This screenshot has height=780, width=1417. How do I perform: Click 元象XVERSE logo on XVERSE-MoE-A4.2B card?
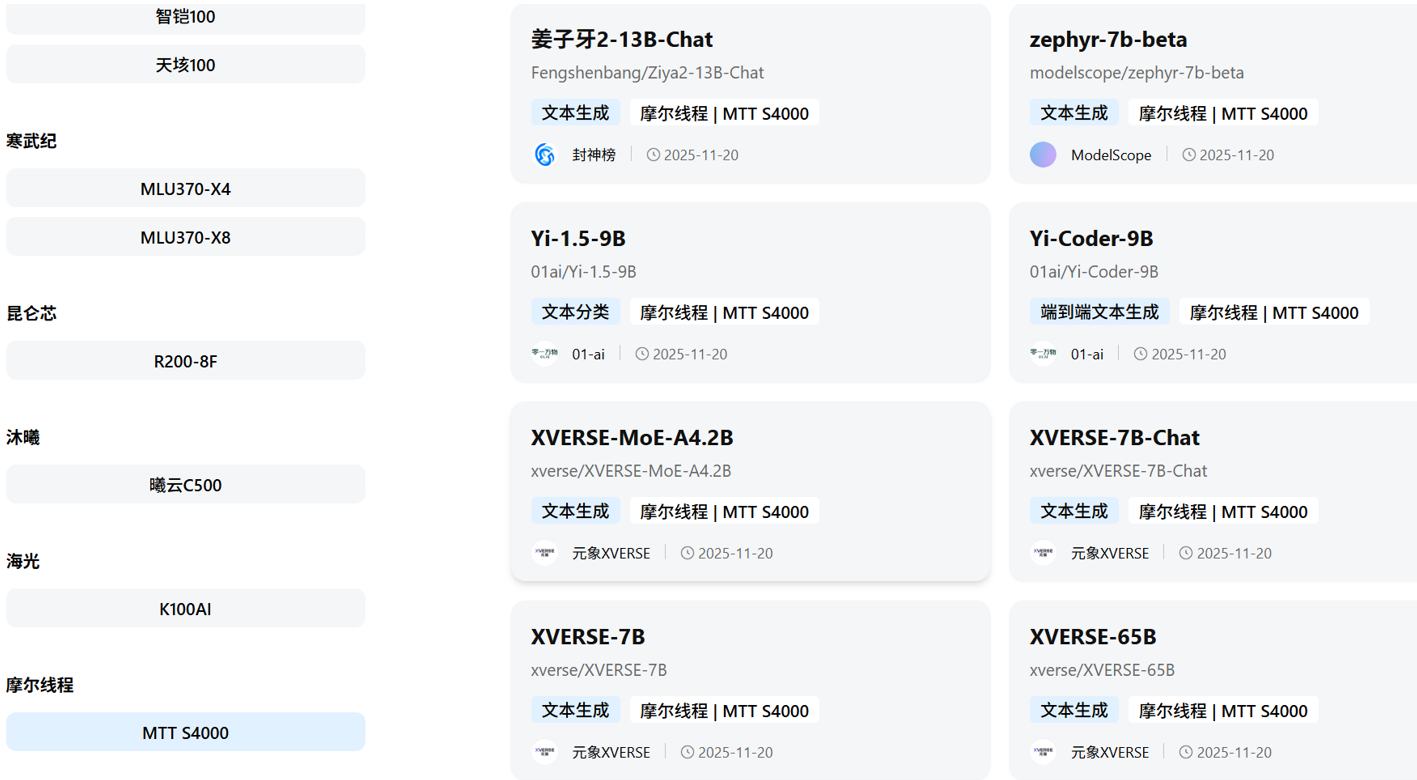point(545,553)
